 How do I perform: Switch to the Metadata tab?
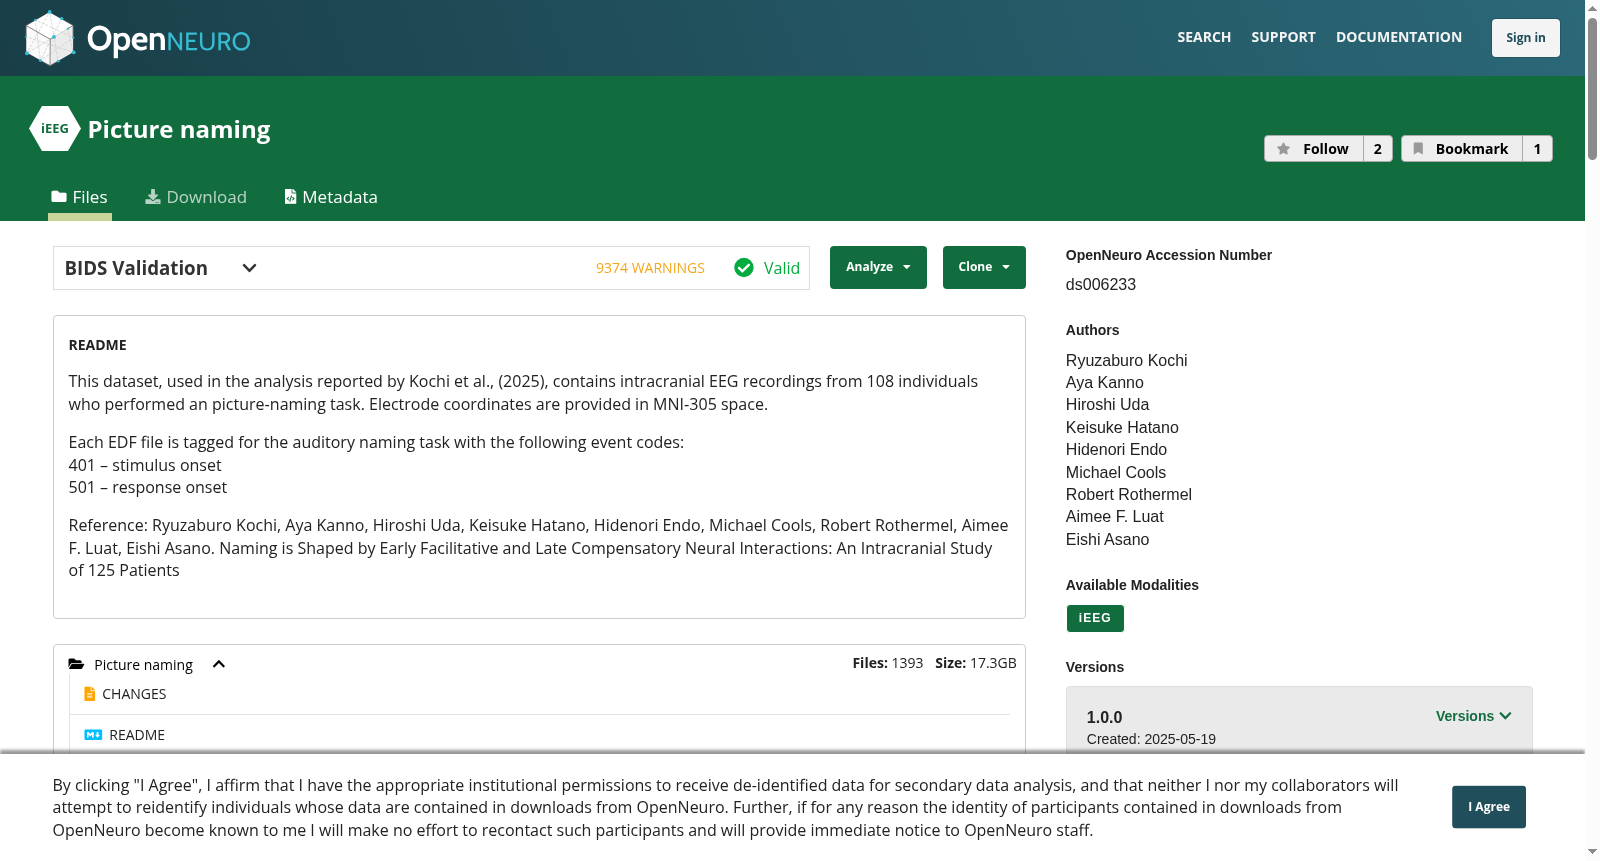[x=331, y=197]
